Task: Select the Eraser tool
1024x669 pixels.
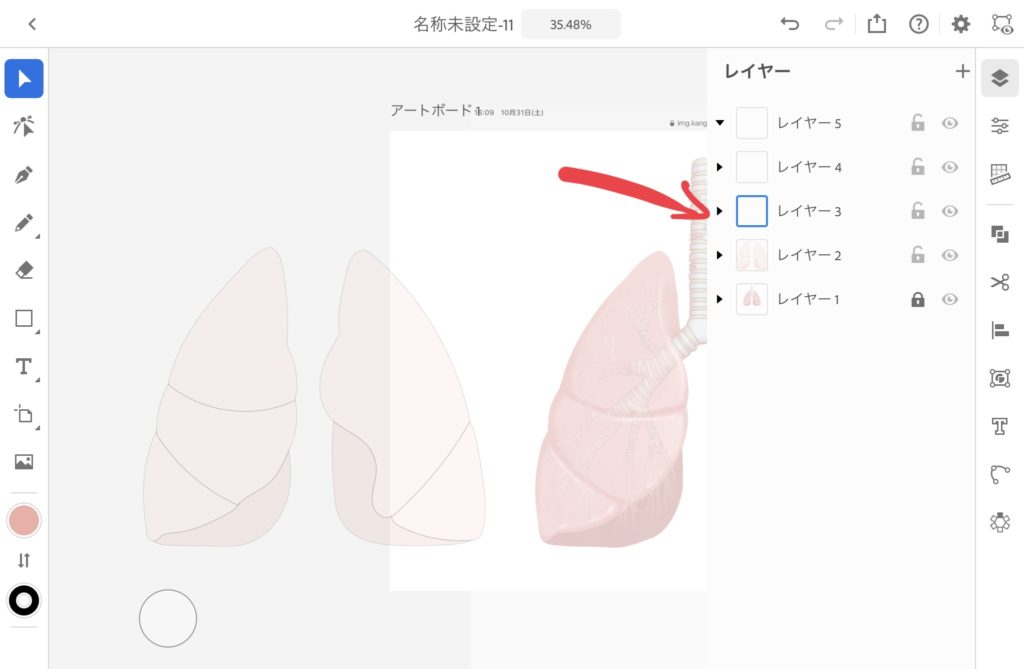Action: point(24,270)
